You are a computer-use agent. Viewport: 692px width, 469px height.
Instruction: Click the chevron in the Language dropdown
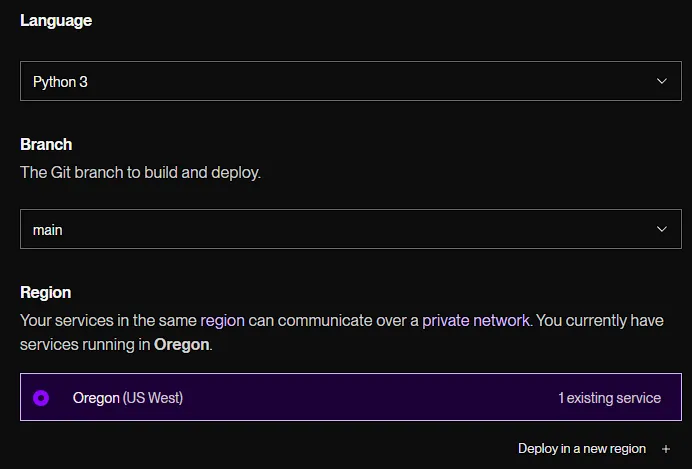[x=661, y=81]
